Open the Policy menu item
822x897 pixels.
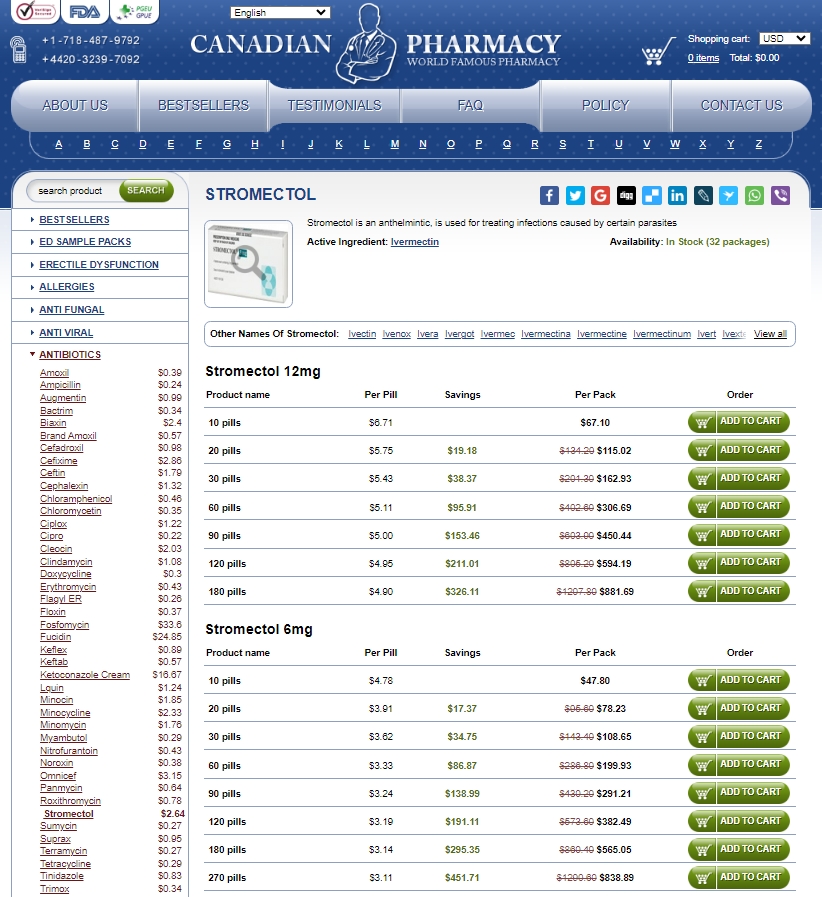(x=605, y=105)
